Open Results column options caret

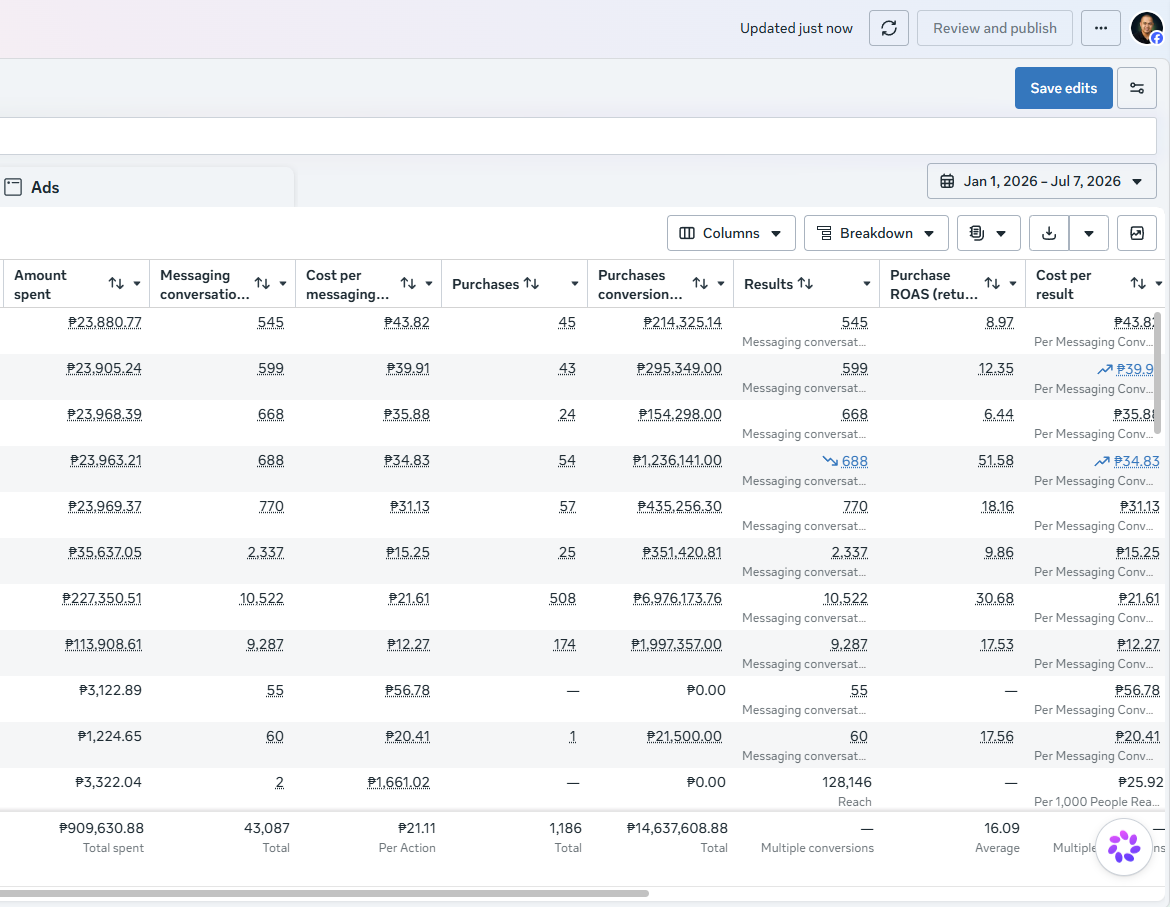point(866,283)
